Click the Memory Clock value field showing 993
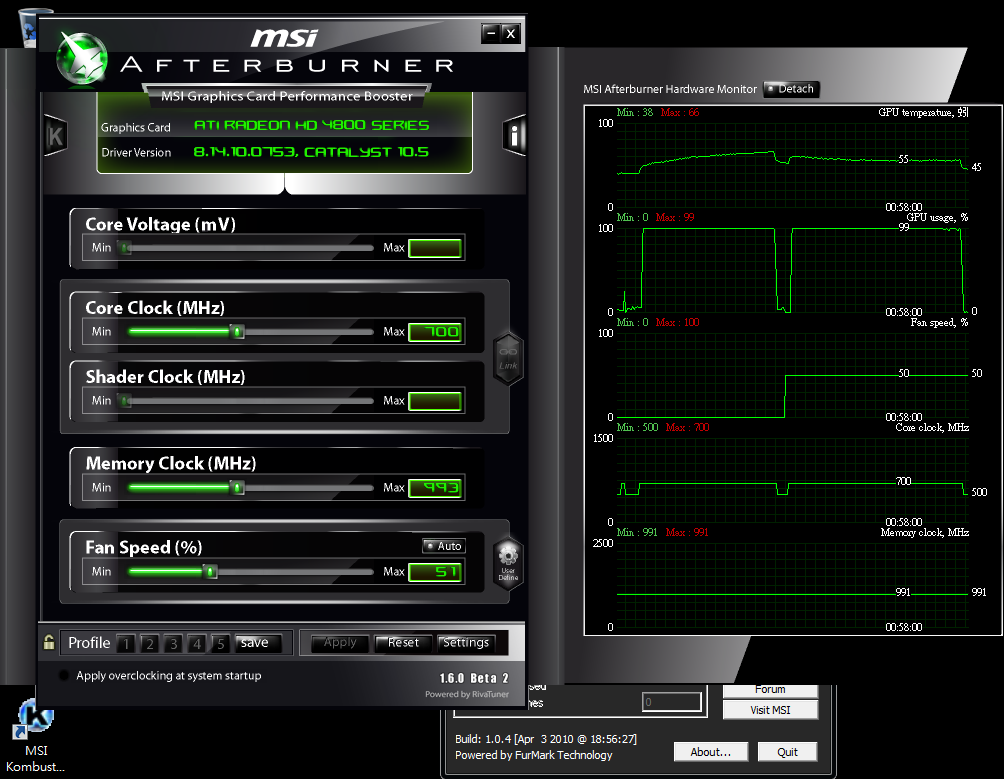This screenshot has height=779, width=1004. point(435,488)
